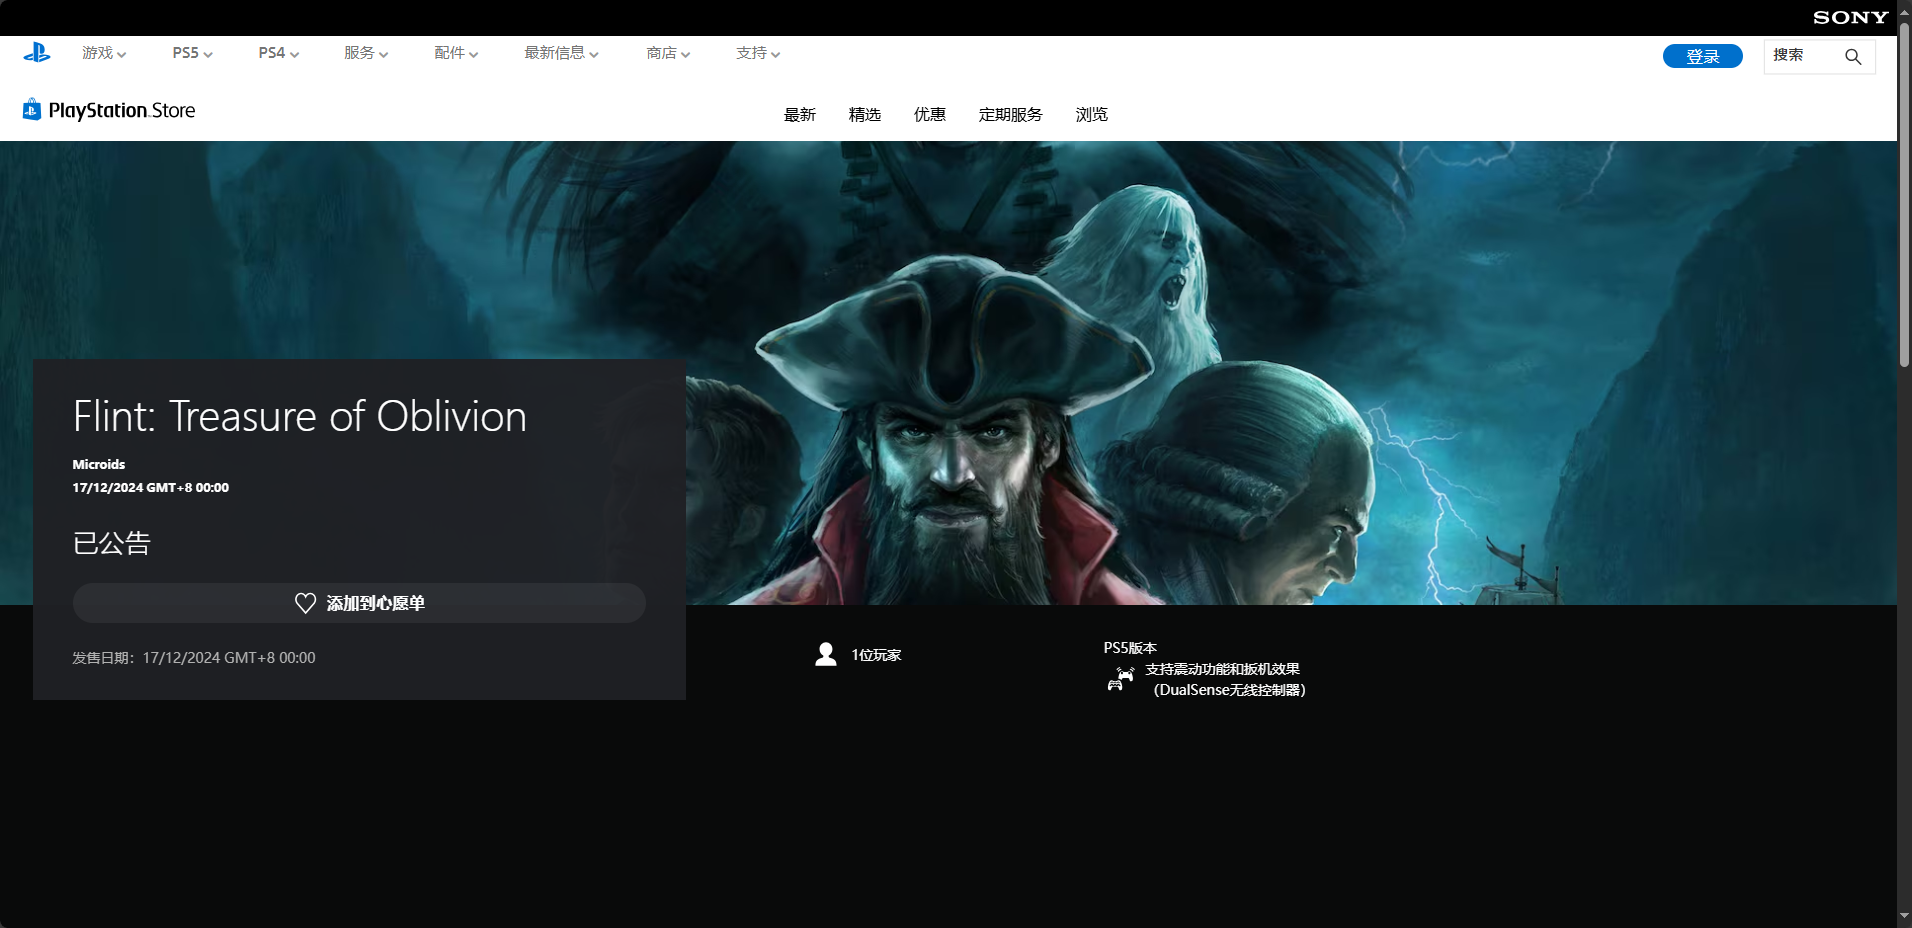Expand the PS4 dropdown menu

pyautogui.click(x=278, y=53)
